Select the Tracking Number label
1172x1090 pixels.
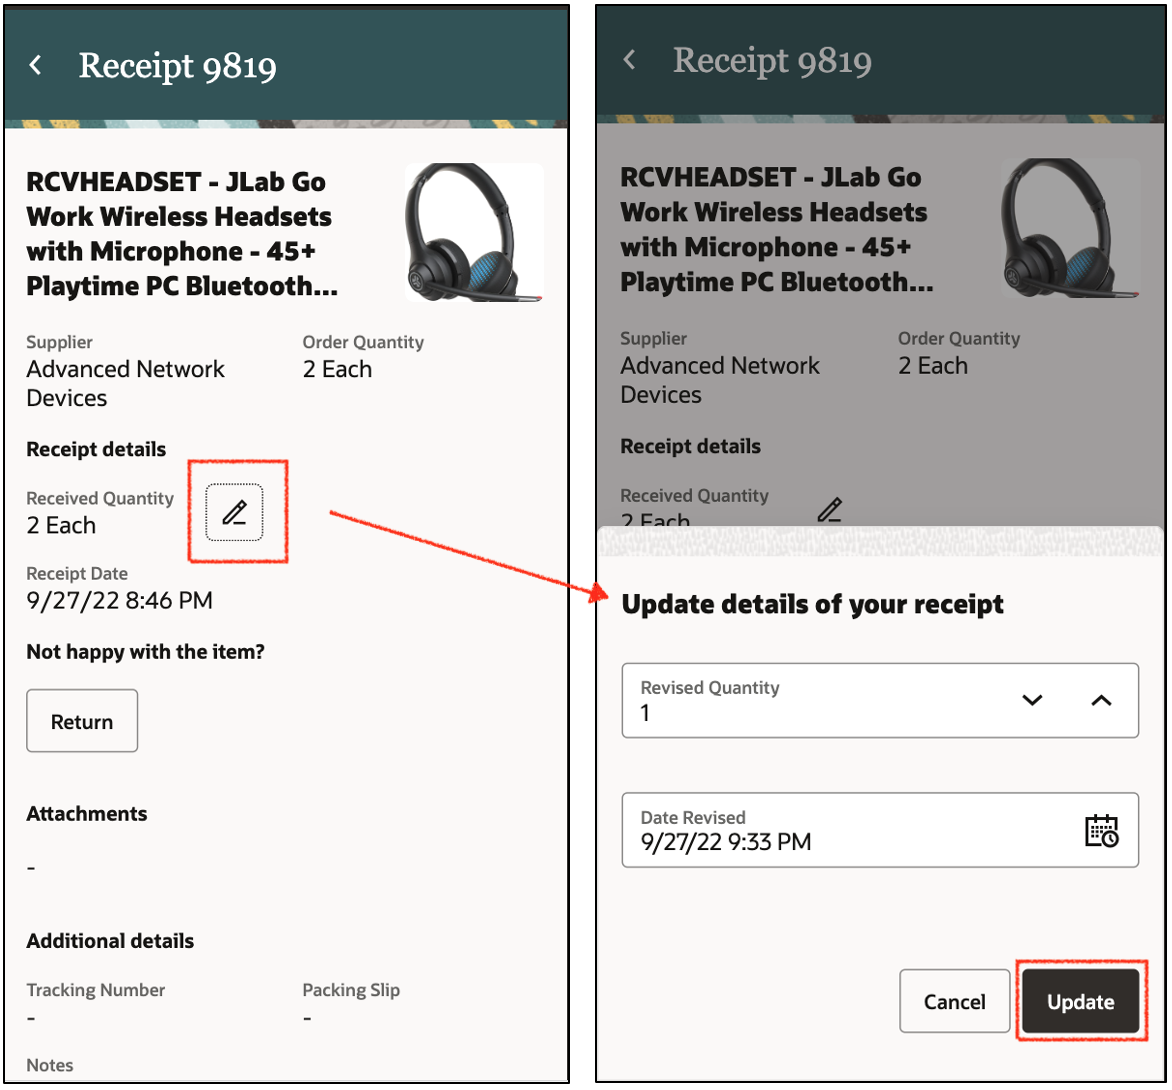[x=96, y=990]
